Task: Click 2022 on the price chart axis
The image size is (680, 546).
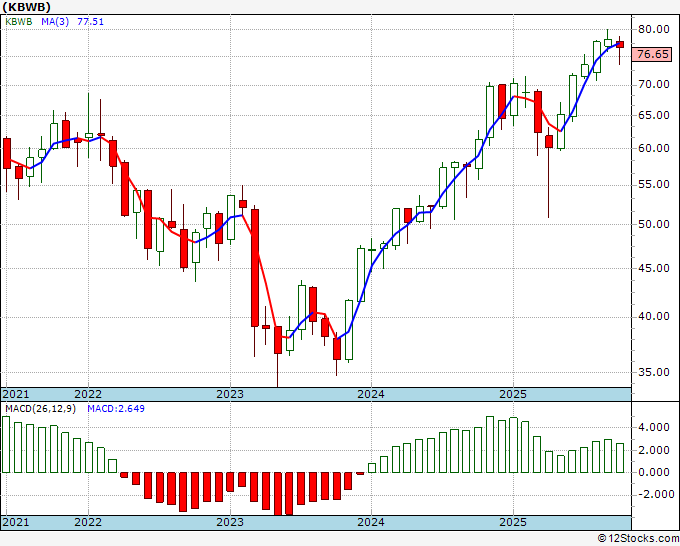Action: point(88,394)
